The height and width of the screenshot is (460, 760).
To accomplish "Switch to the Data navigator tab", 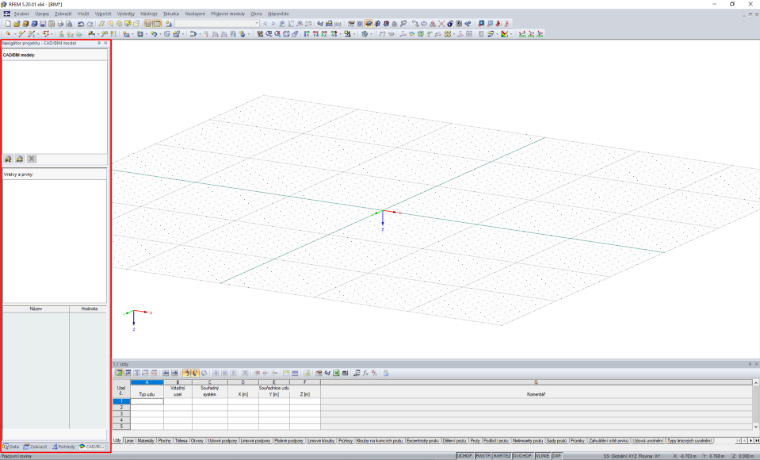I will [x=11, y=446].
